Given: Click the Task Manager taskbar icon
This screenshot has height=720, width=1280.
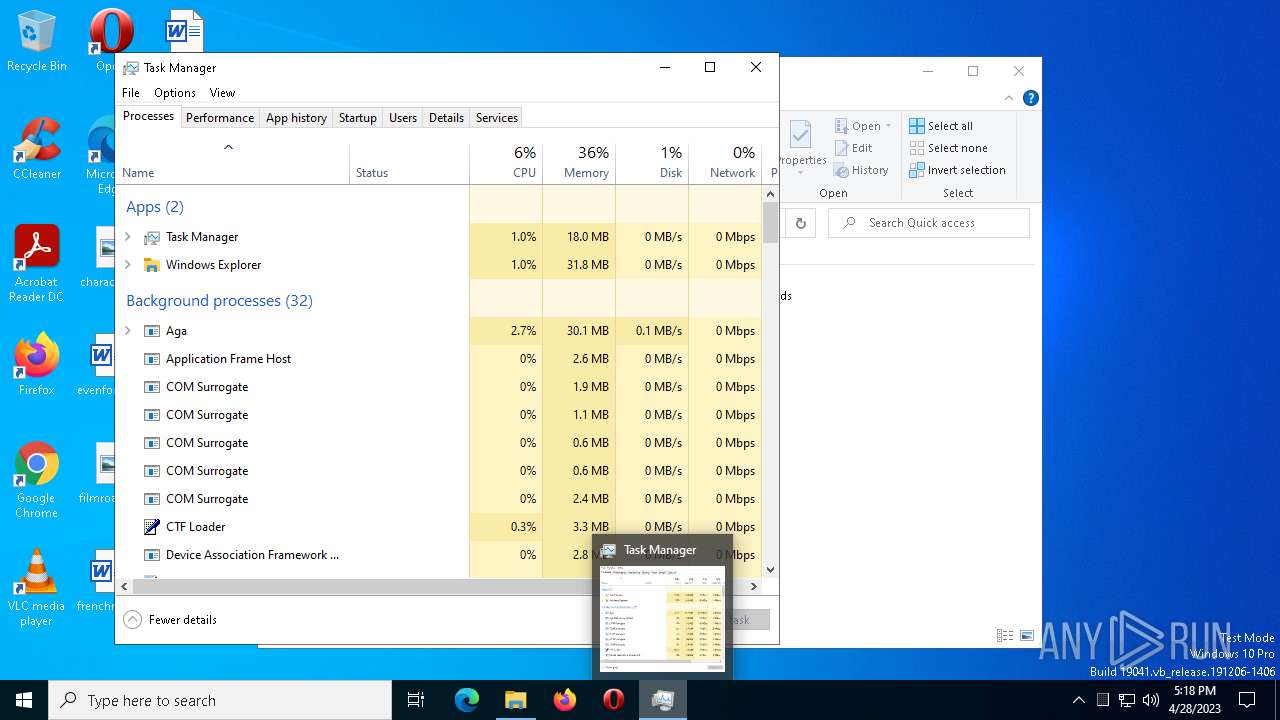Looking at the screenshot, I should [662, 700].
